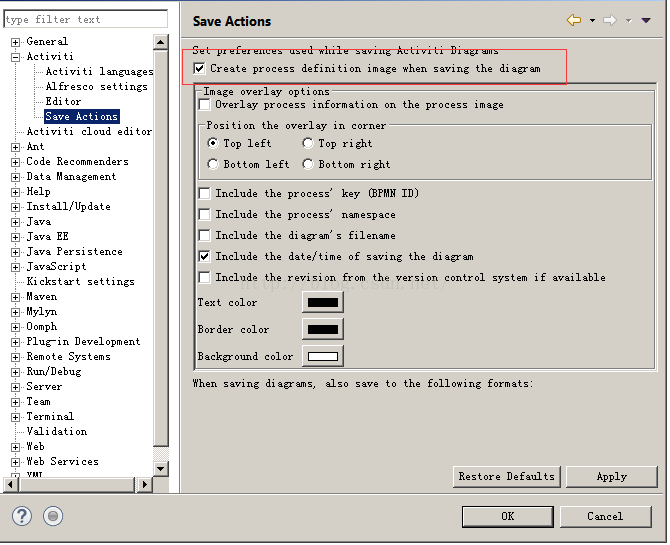Select JavaScript tree item

point(56,266)
